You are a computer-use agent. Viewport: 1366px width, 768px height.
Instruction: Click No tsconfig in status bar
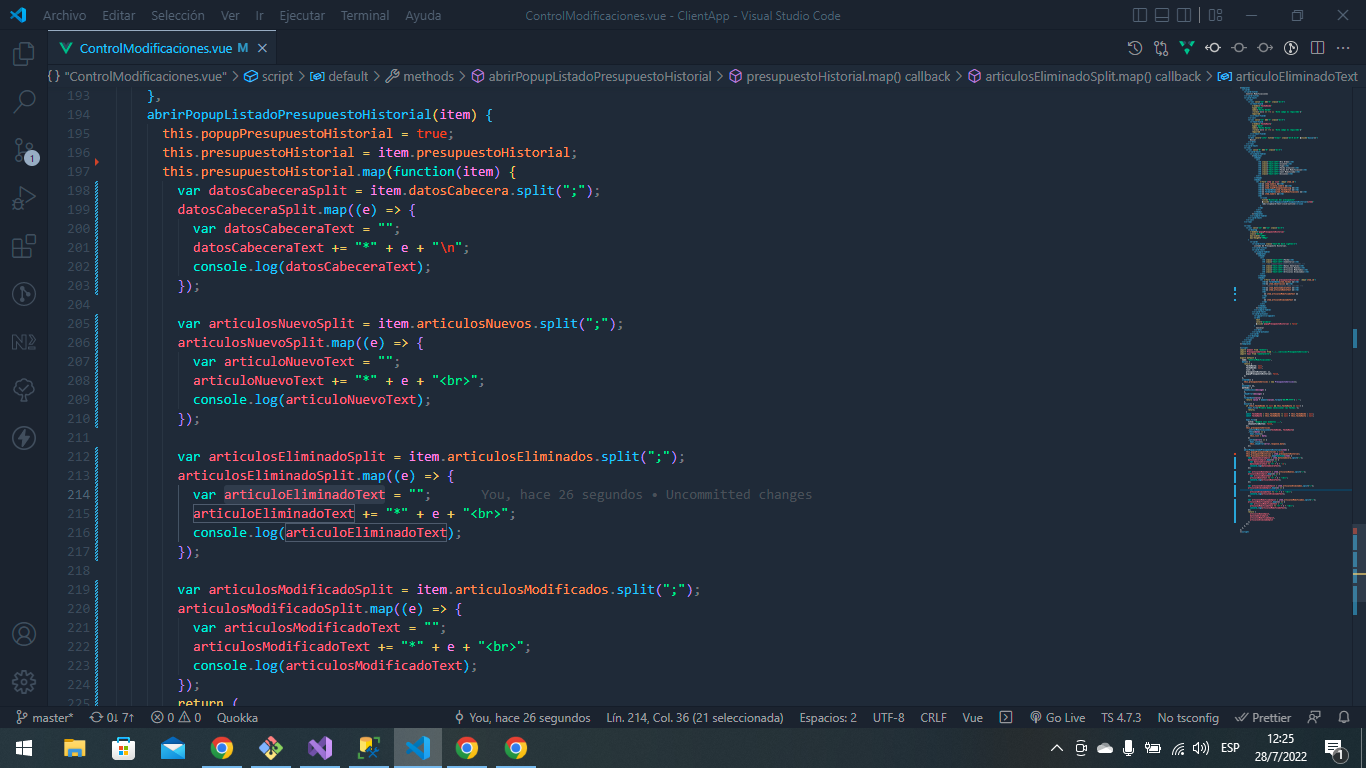click(1188, 717)
